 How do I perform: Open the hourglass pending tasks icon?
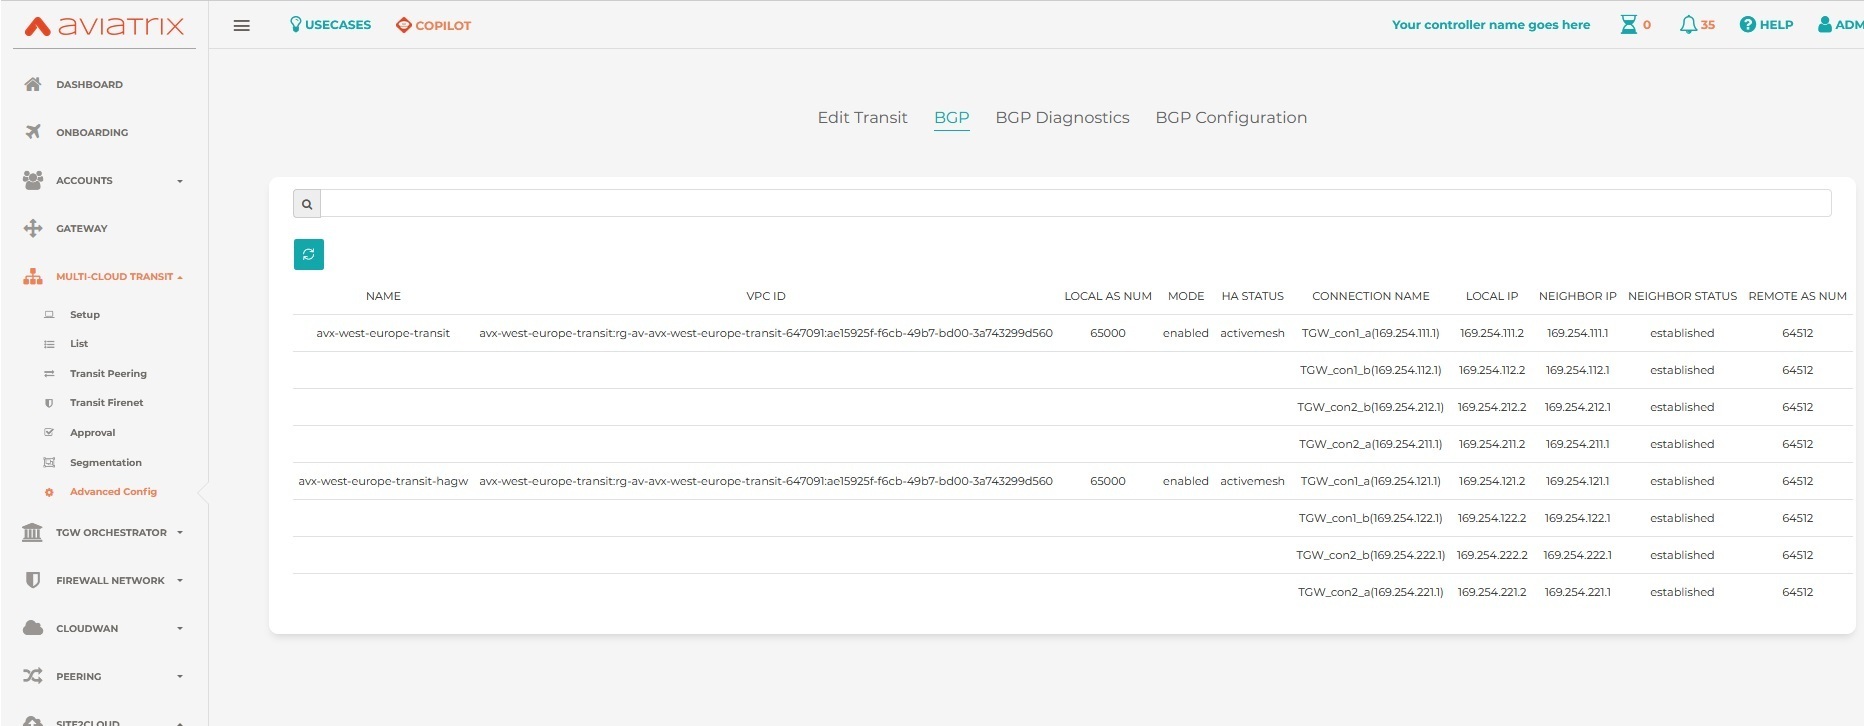pos(1629,24)
